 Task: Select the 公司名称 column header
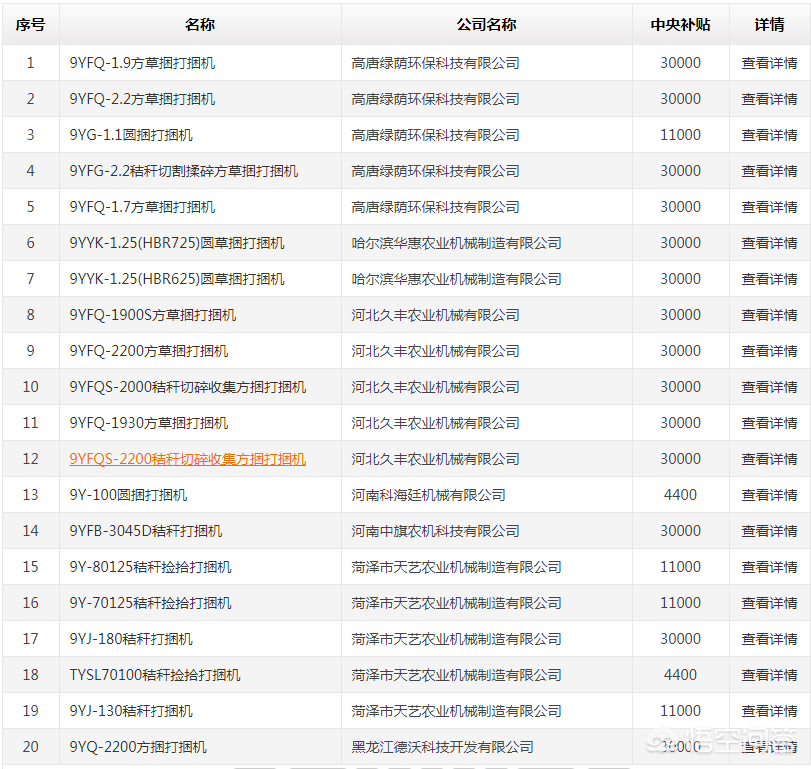486,24
